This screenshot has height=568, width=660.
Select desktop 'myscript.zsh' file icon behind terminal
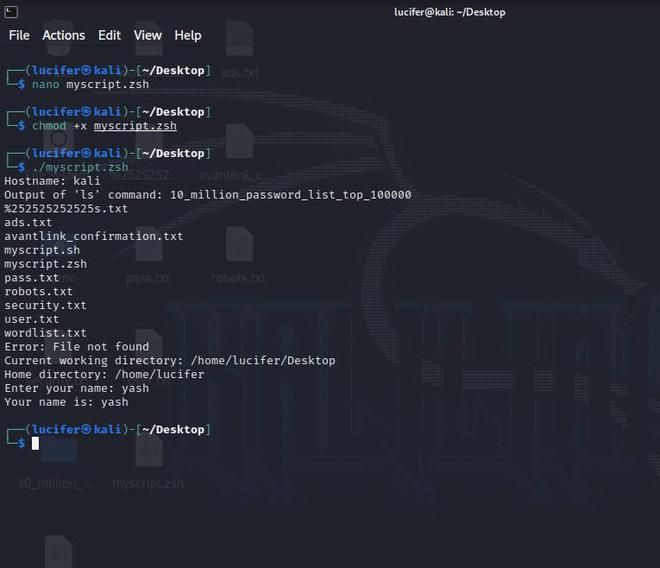148,461
